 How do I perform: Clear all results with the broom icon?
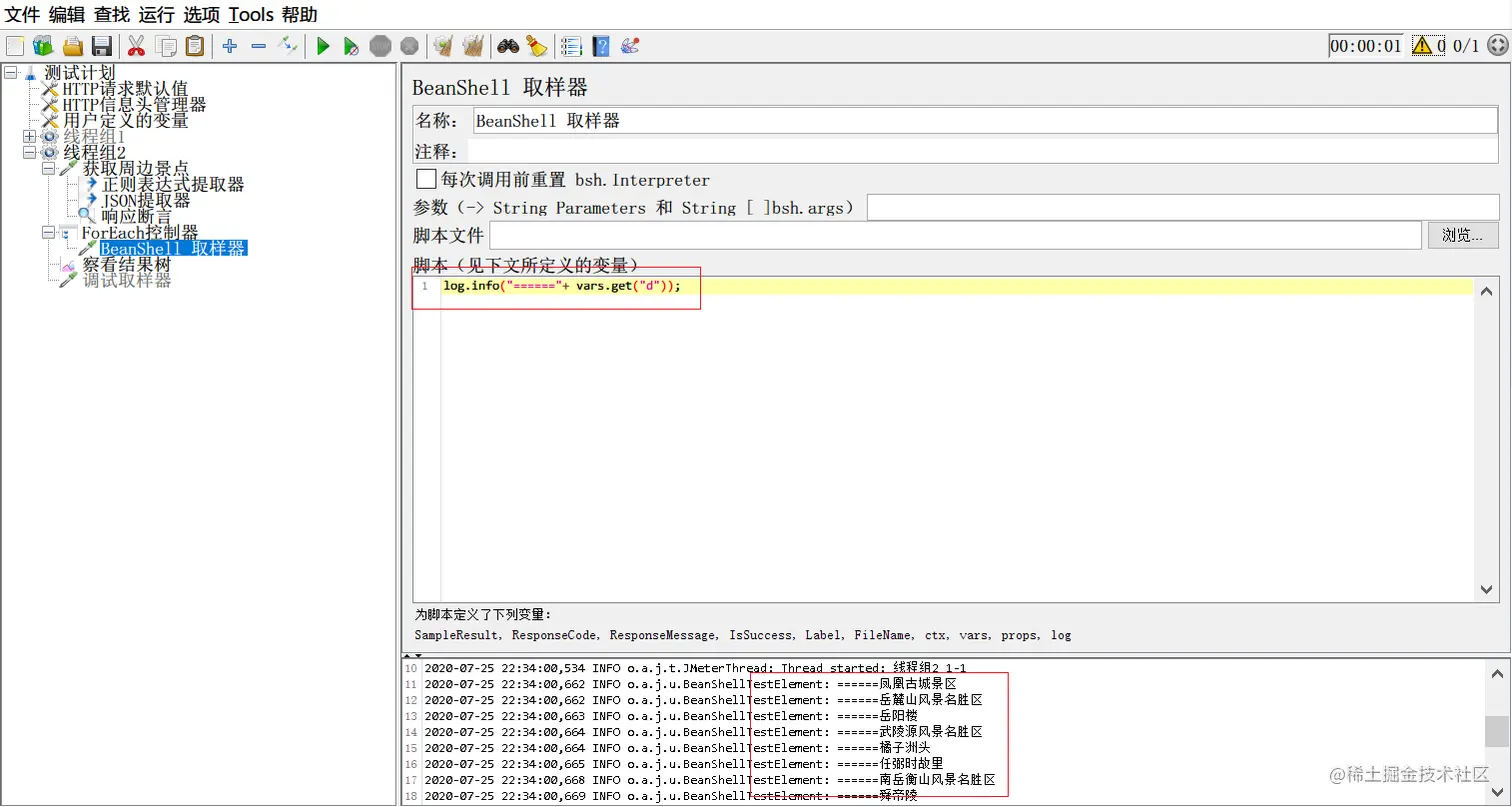[472, 45]
